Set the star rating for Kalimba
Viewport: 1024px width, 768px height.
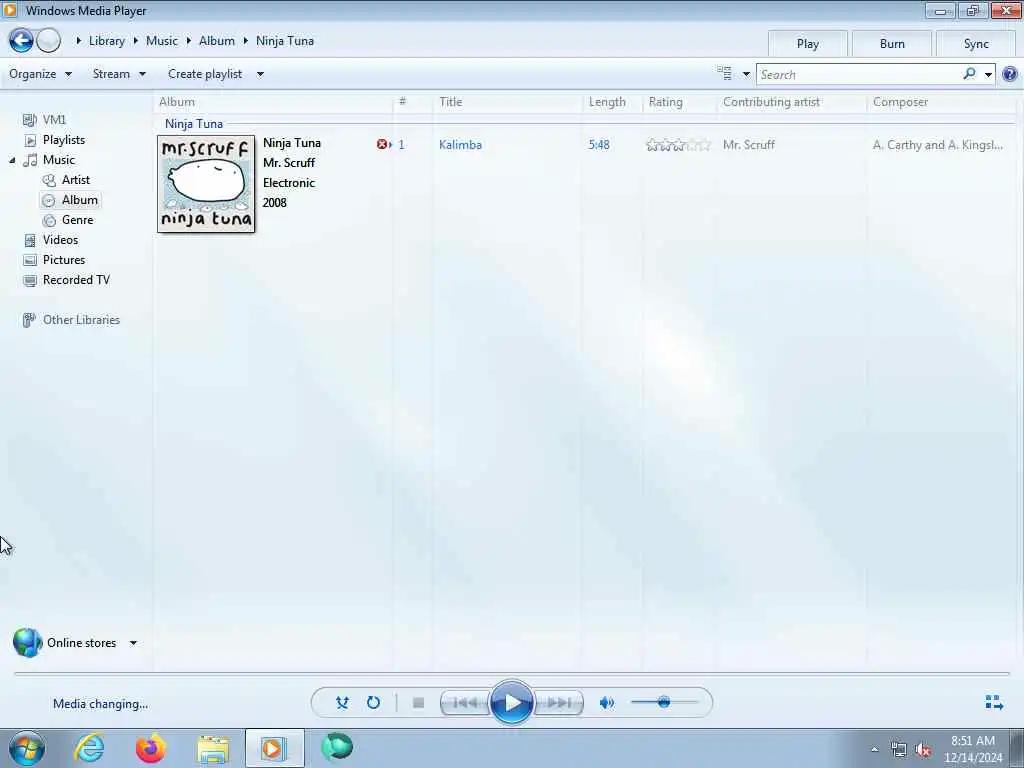(x=679, y=145)
